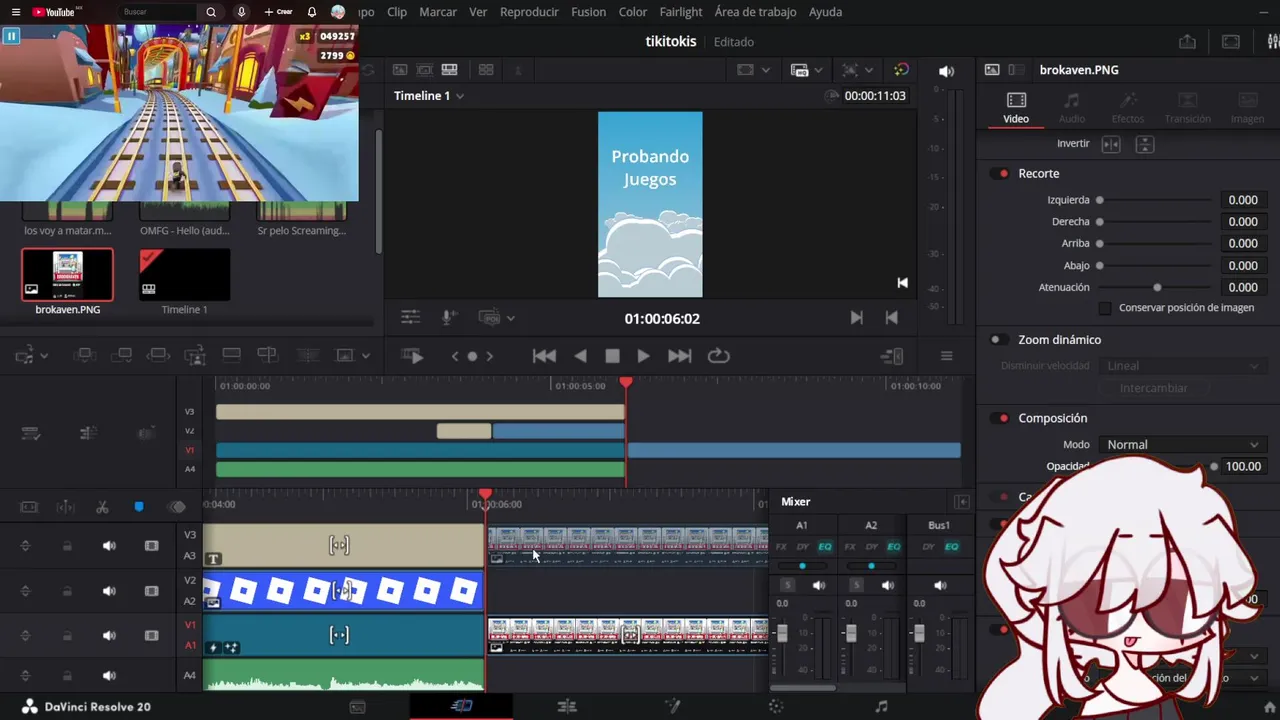Toggle the Recorte section switch
Image resolution: width=1280 pixels, height=720 pixels.
[999, 174]
